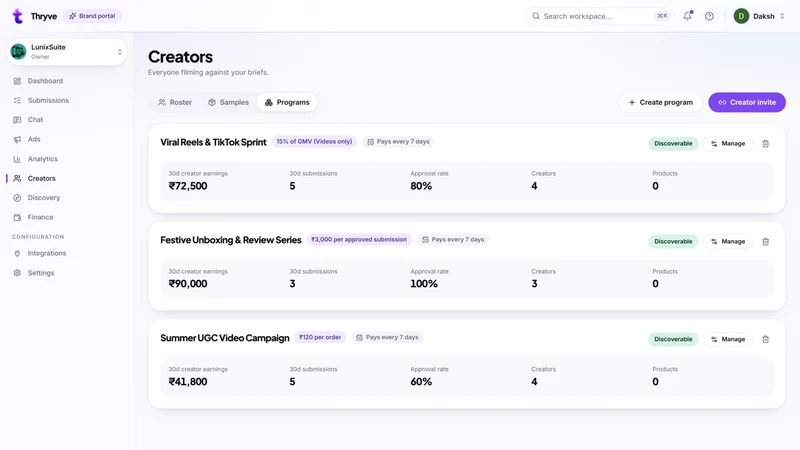Viewport: 800px width, 450px height.
Task: Click the Creator invite button
Action: click(747, 103)
